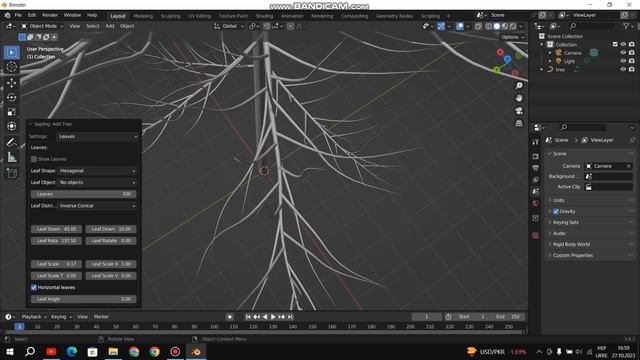Open the Keying menu in timeline
Screen dimensions: 640x360
pos(61,317)
